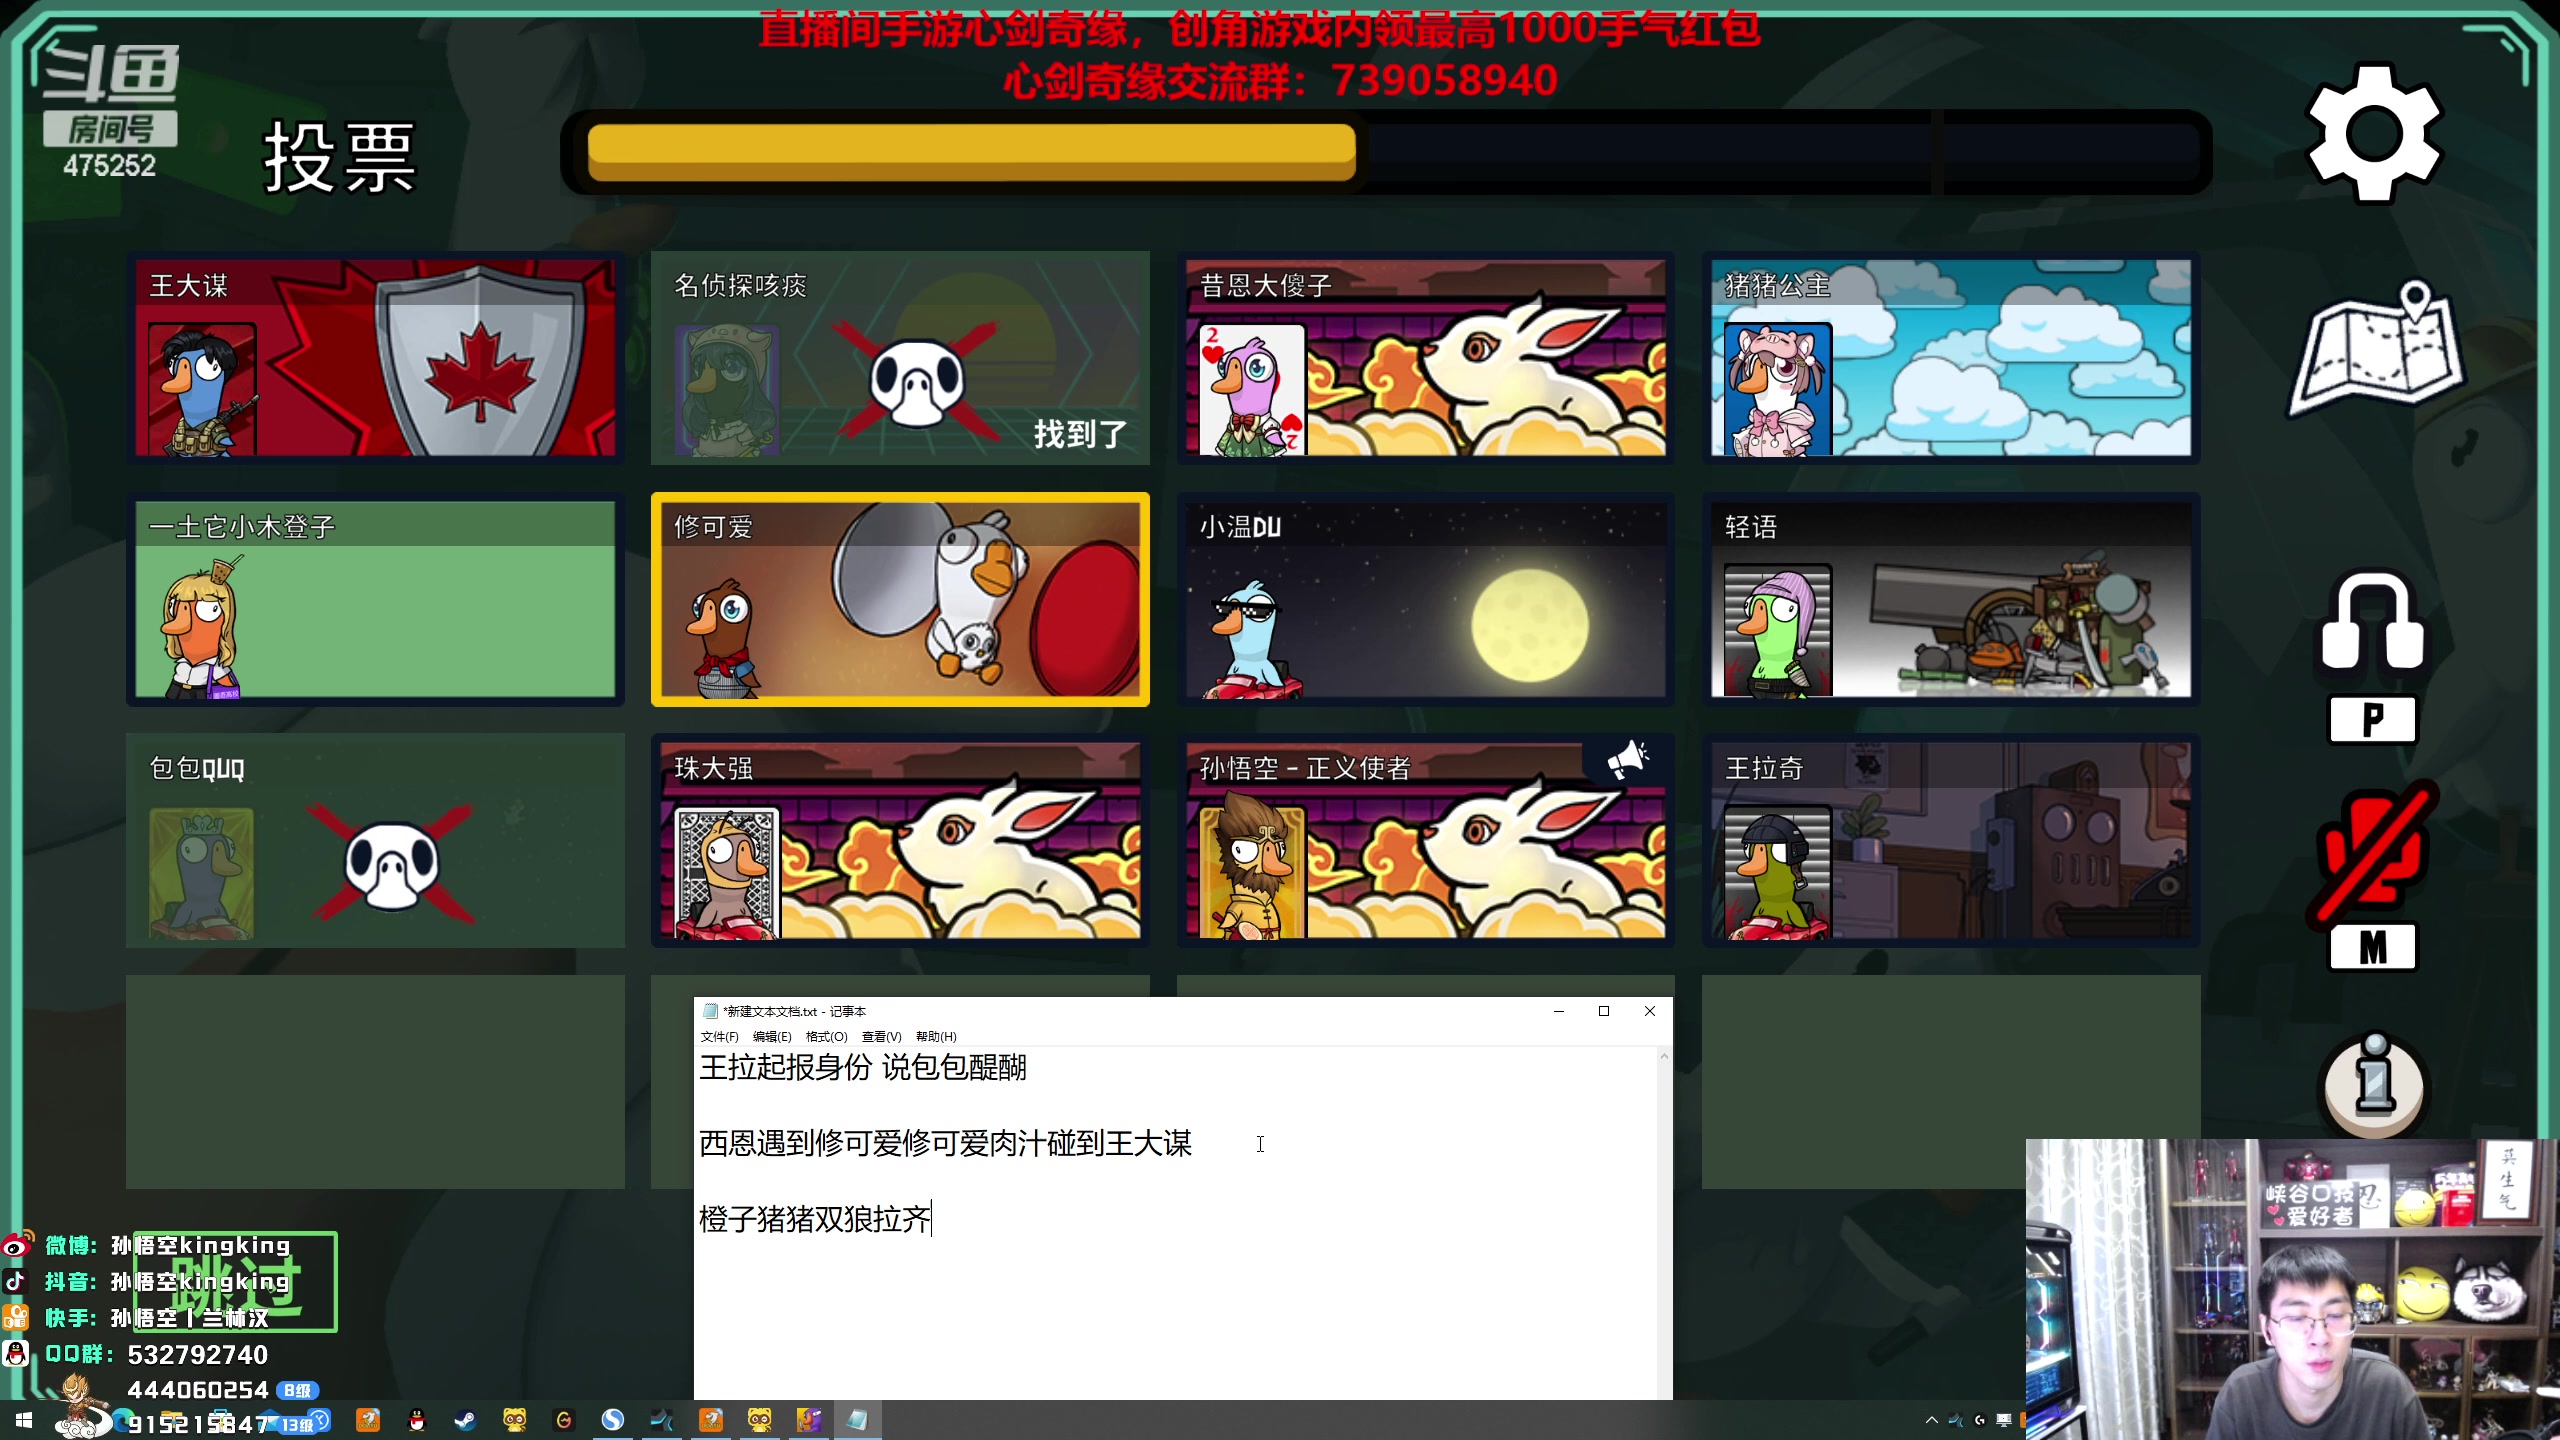Maximize the Notepad window
This screenshot has width=2560, height=1440.
click(x=1604, y=1011)
